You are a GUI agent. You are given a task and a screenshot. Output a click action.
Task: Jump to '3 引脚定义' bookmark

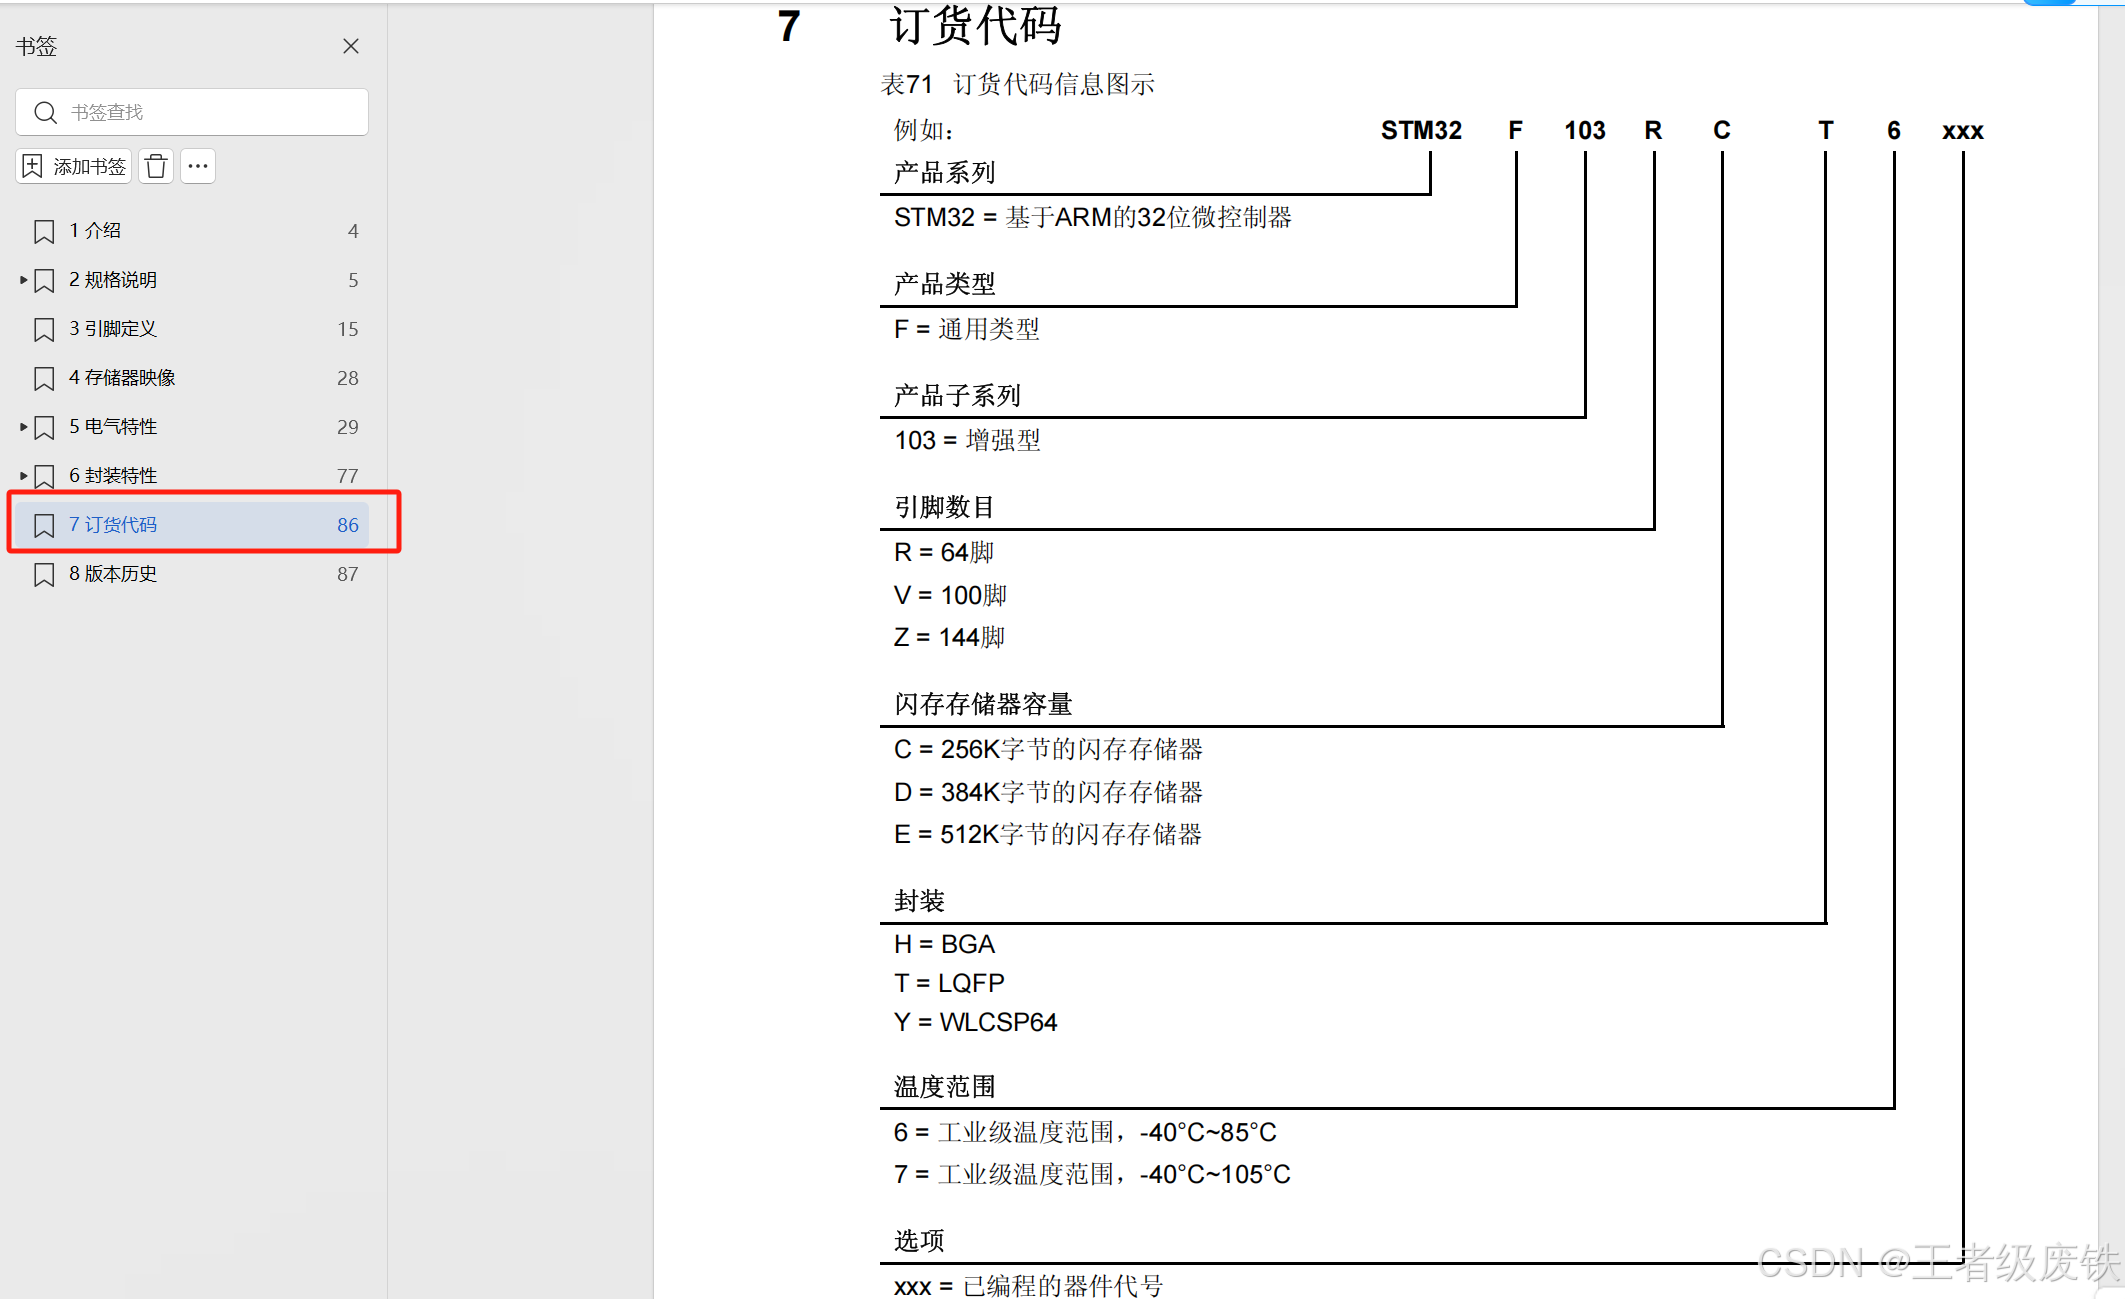113,329
